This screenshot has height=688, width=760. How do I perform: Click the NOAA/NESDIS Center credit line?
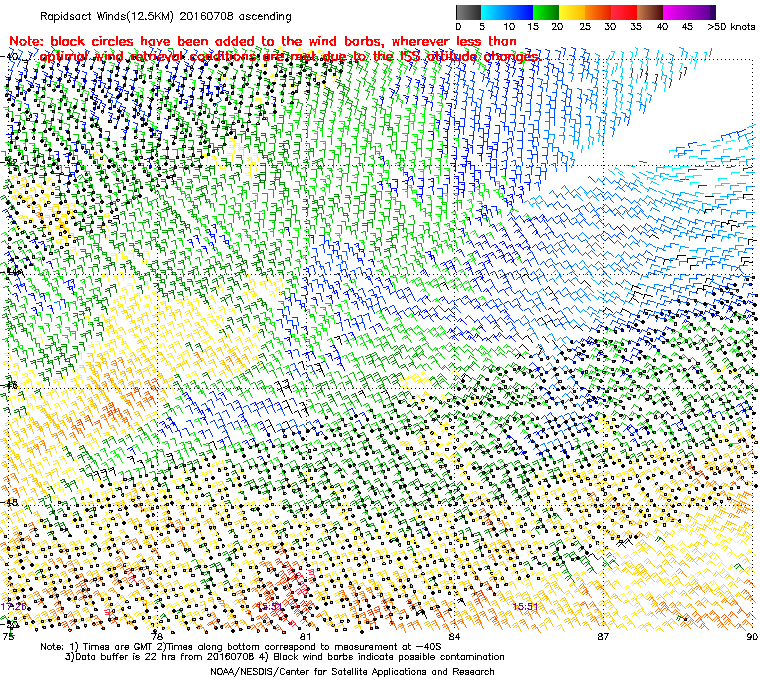pos(352,672)
